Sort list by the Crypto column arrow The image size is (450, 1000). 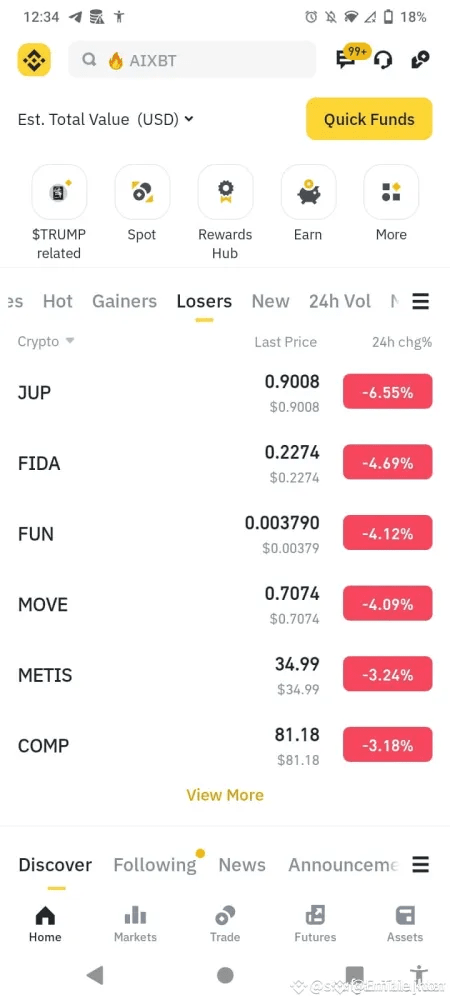70,341
